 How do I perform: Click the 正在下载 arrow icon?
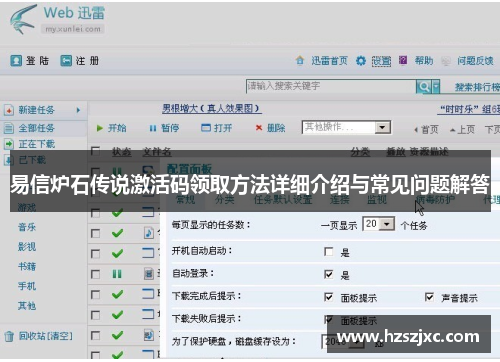pos(9,144)
